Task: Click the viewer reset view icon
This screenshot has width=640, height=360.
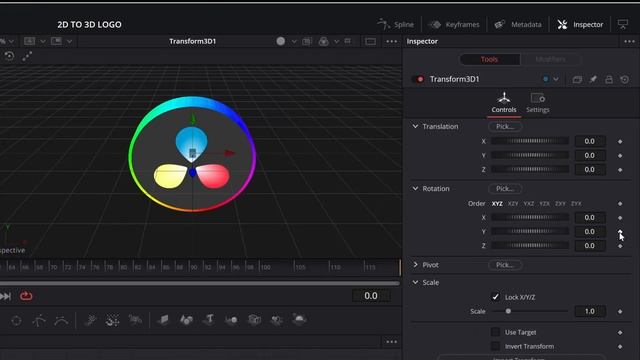Action: coord(9,56)
